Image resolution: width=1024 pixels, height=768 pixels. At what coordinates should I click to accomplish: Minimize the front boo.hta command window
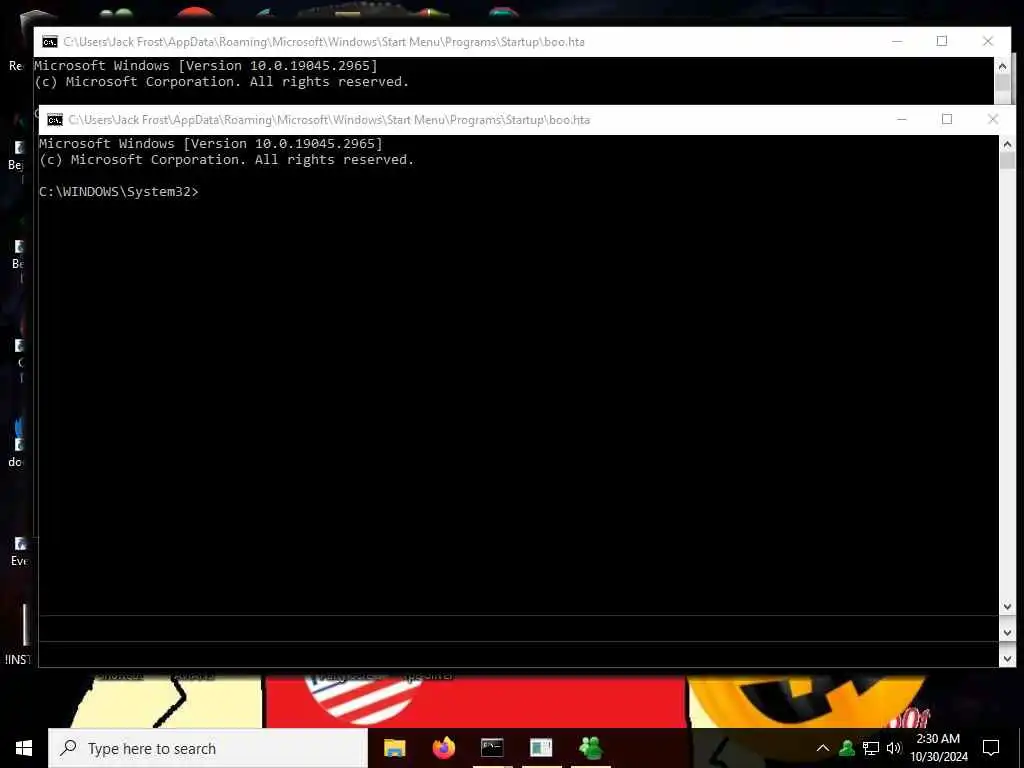pyautogui.click(x=902, y=120)
